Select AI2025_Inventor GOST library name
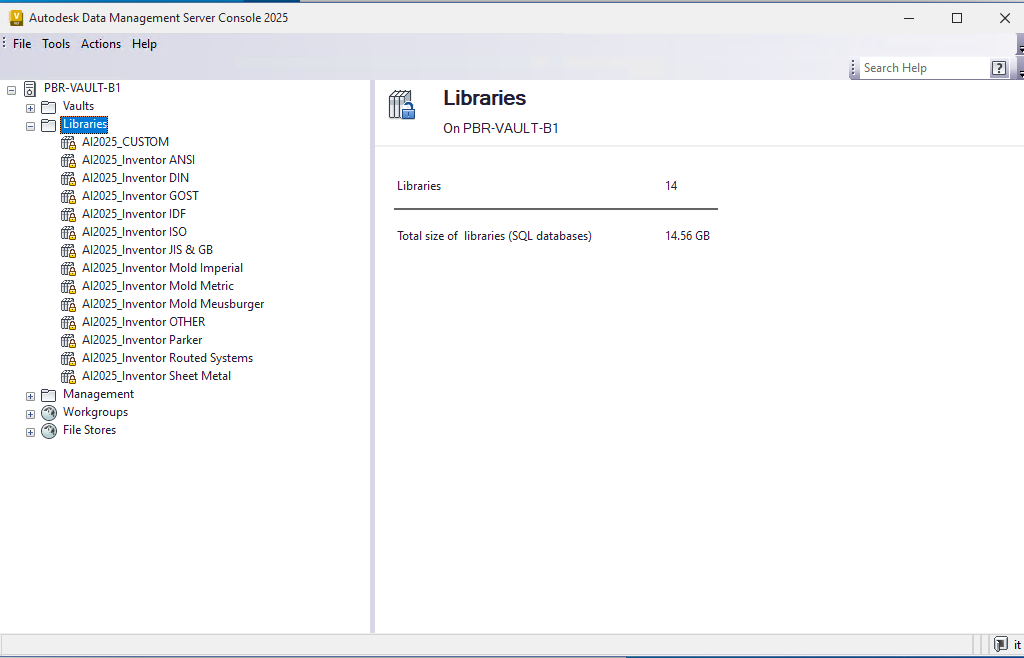 click(140, 195)
